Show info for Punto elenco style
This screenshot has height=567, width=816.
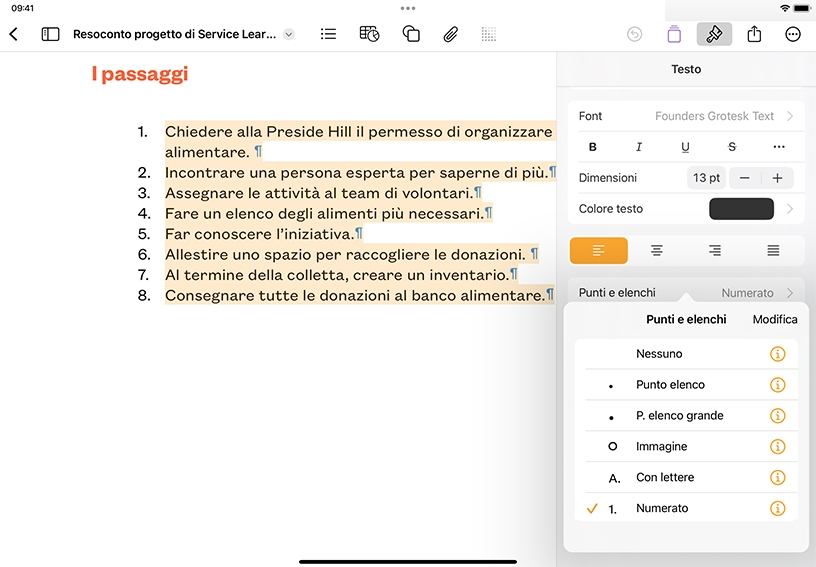click(777, 385)
